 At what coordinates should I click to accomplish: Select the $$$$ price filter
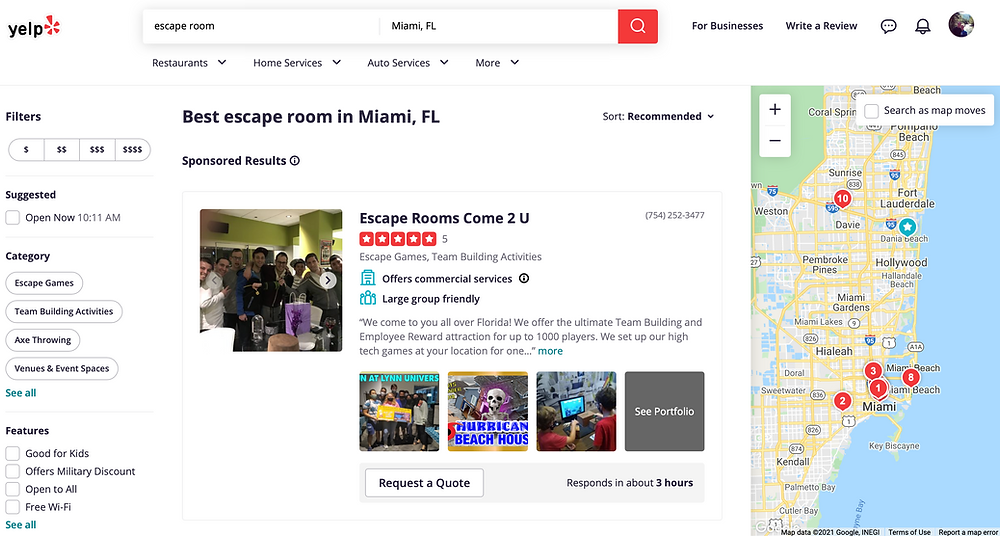(x=133, y=149)
